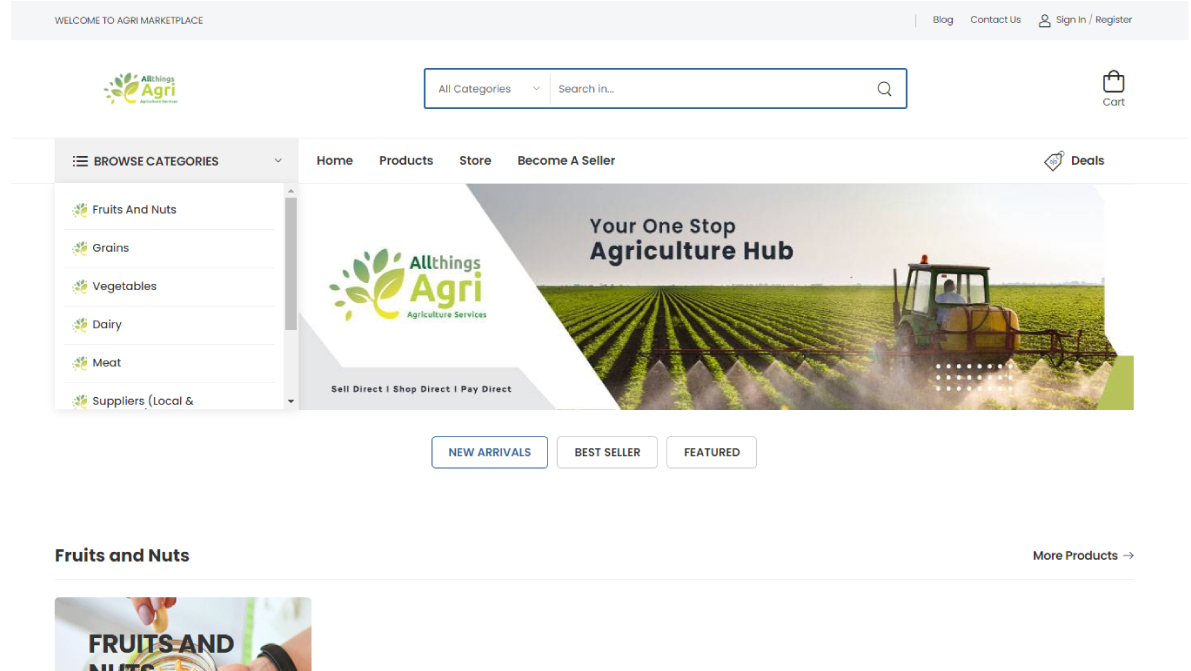Switch to the Best Seller tab
Screen dimensions: 1191x671
(x=607, y=452)
